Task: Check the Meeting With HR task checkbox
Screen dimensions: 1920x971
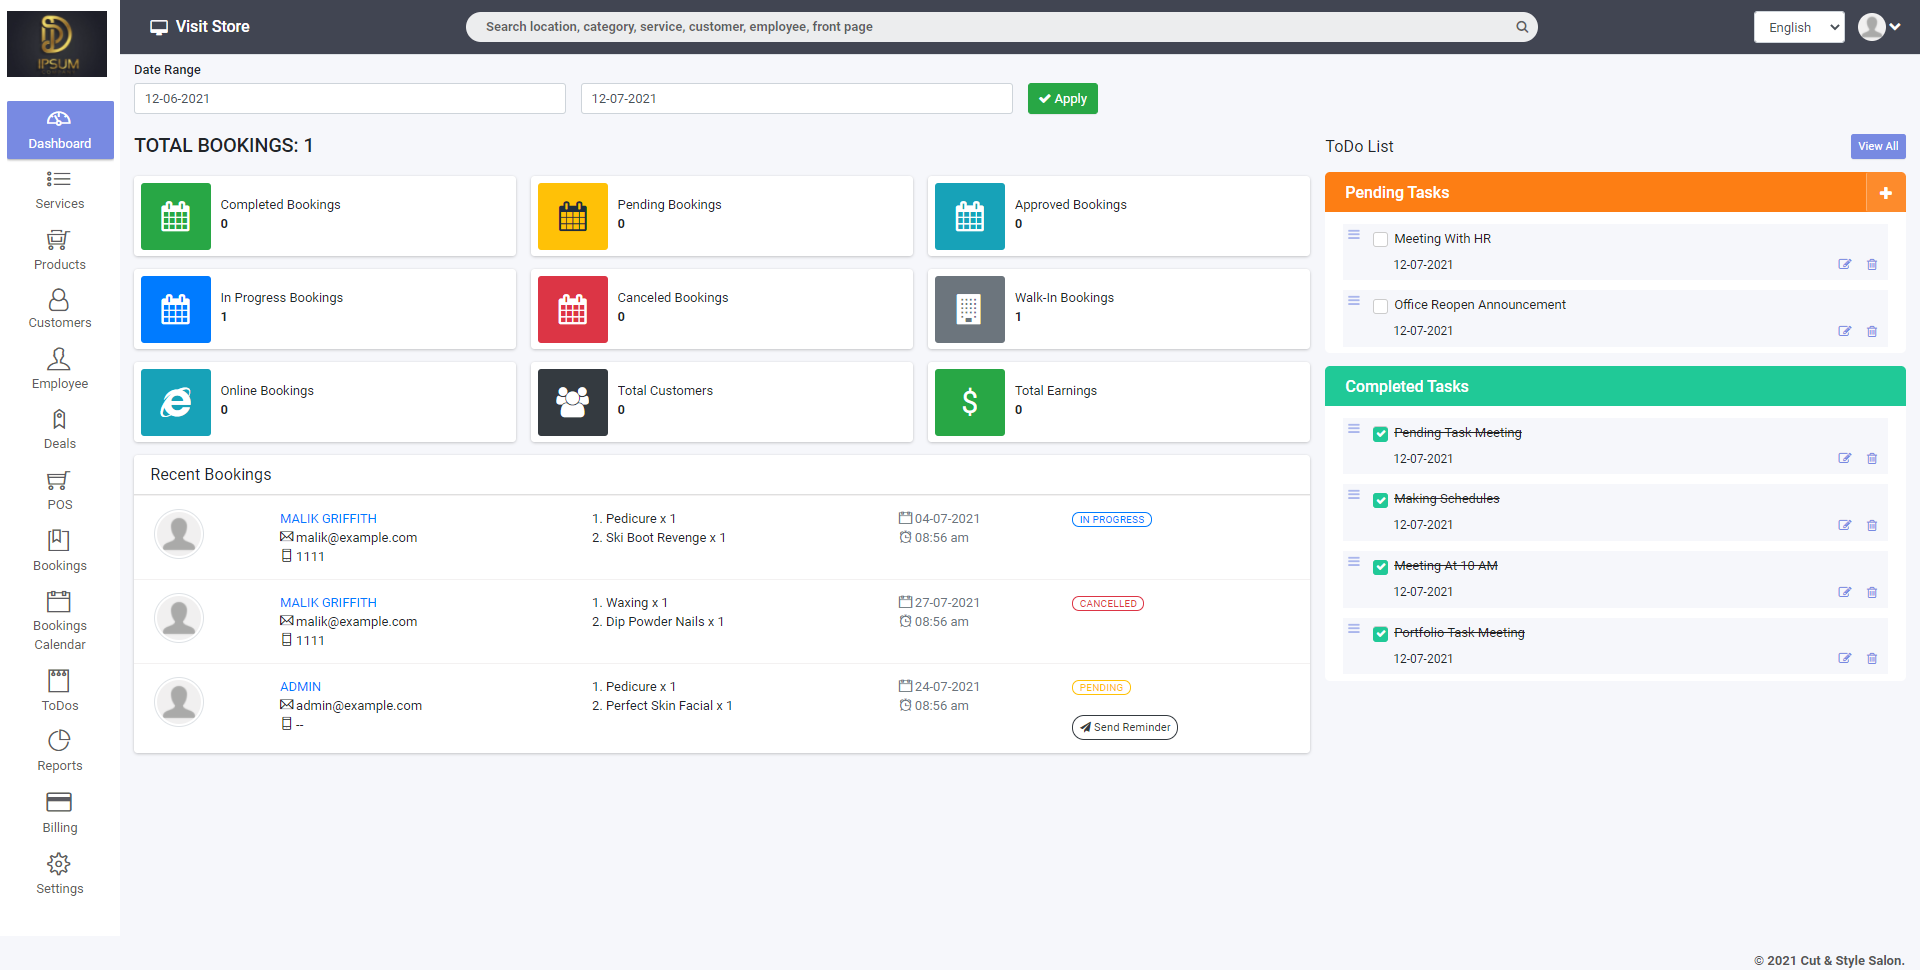Action: 1381,239
